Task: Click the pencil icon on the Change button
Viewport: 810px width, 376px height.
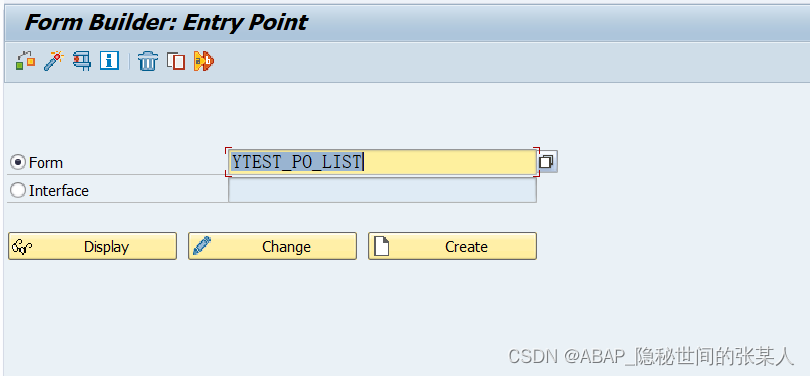Action: pyautogui.click(x=202, y=246)
